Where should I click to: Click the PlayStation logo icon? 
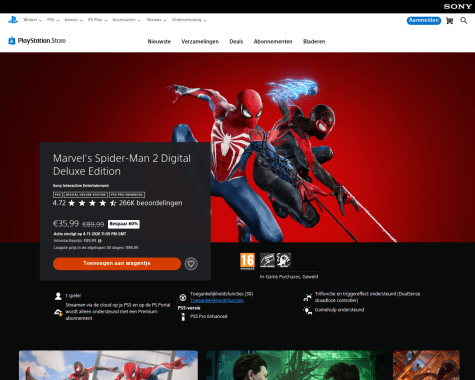13,20
